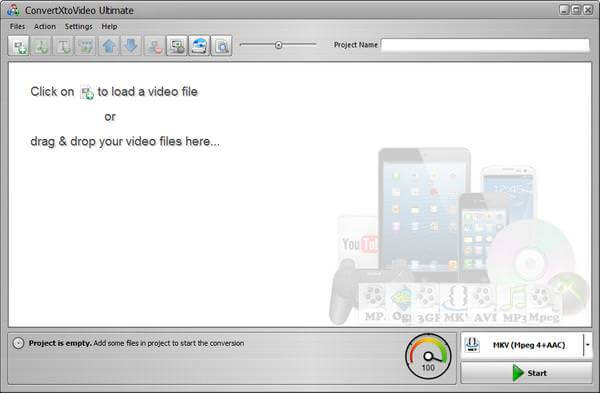Click the Start conversion button

point(526,373)
